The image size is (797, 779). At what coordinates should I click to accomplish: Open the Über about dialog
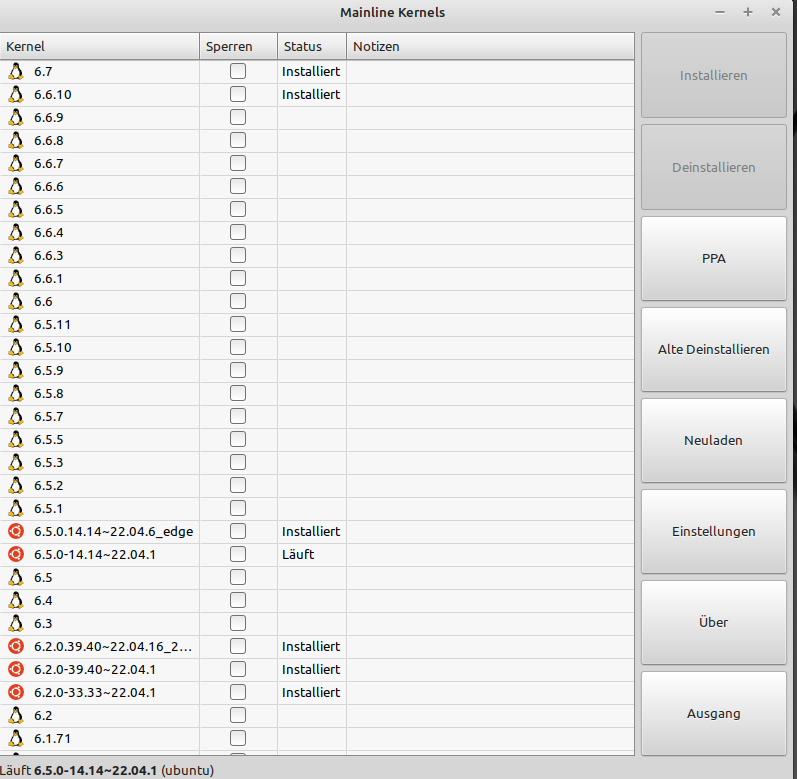coord(714,622)
